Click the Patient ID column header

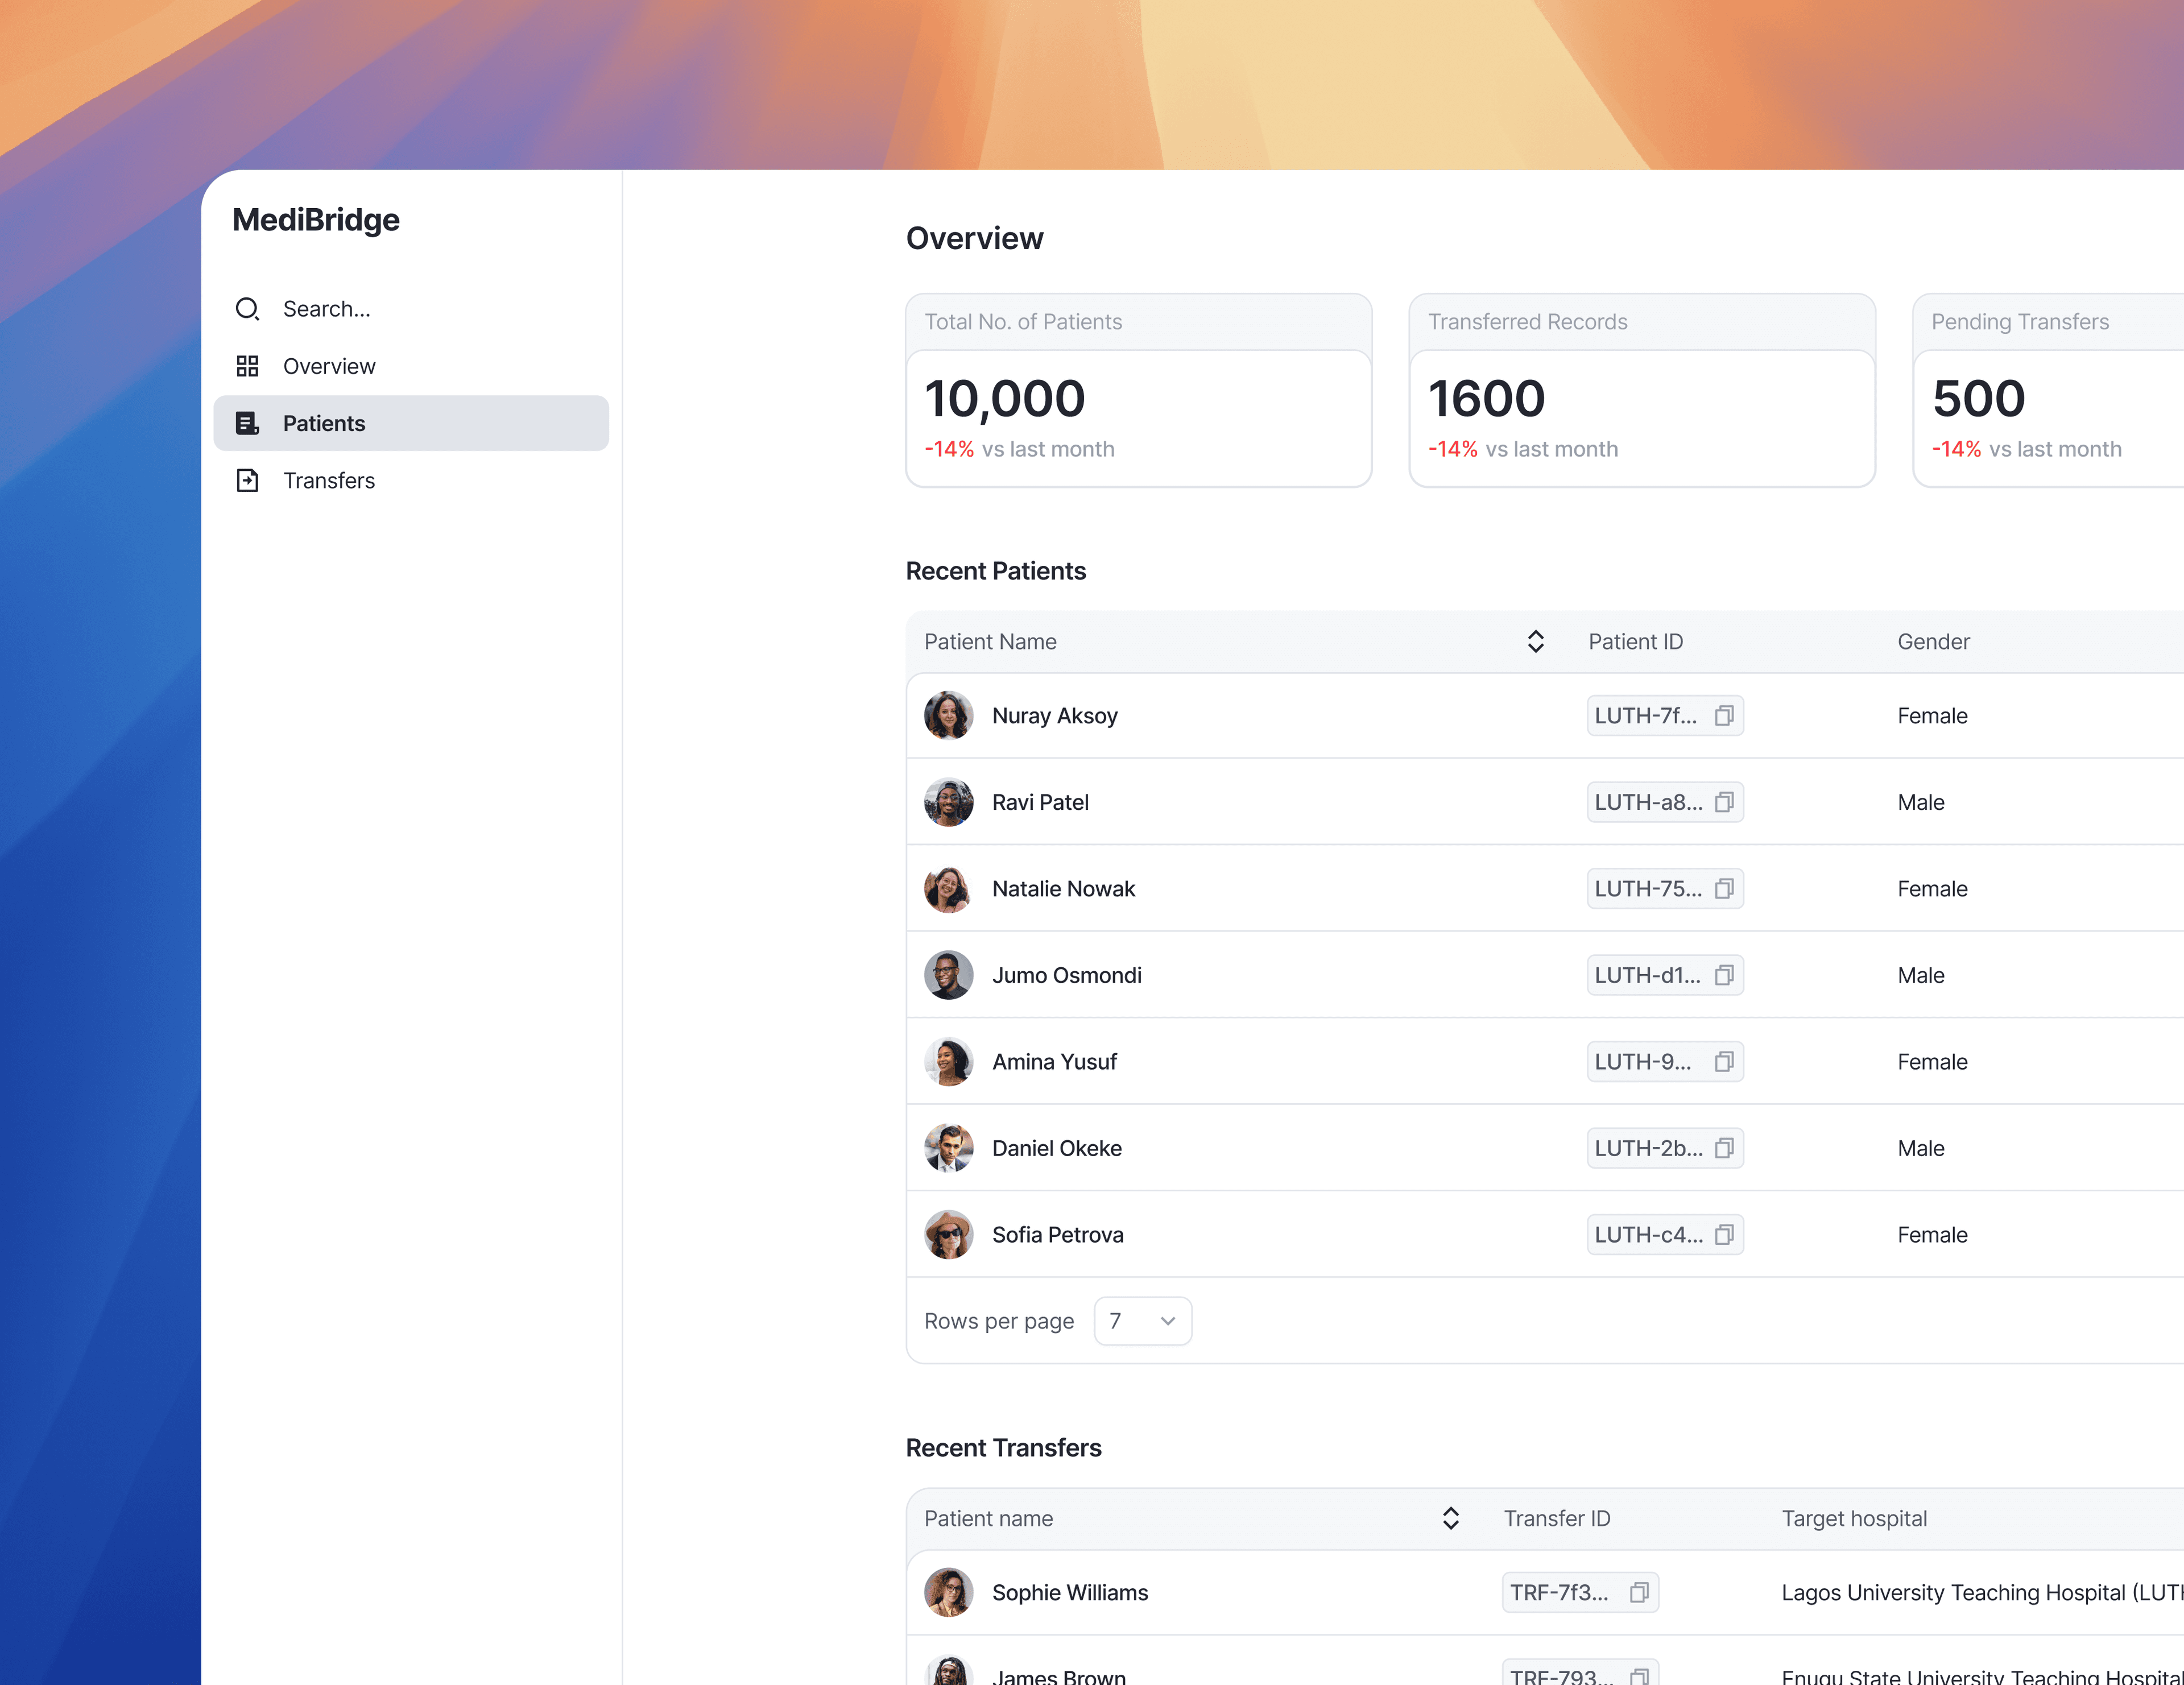click(x=1636, y=641)
